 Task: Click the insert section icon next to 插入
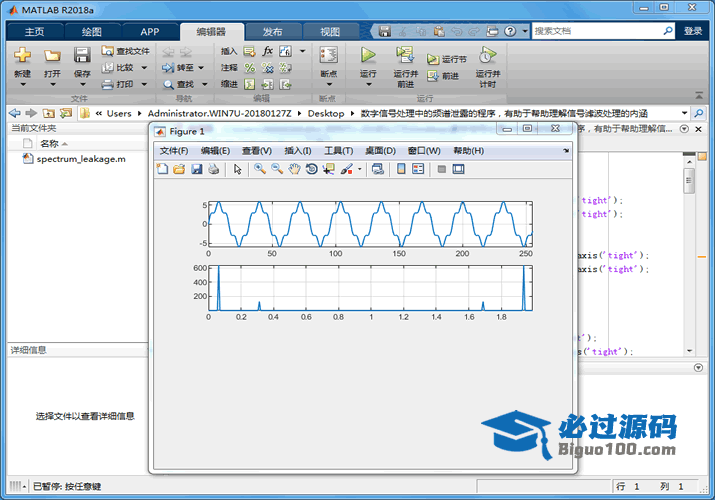click(x=249, y=51)
